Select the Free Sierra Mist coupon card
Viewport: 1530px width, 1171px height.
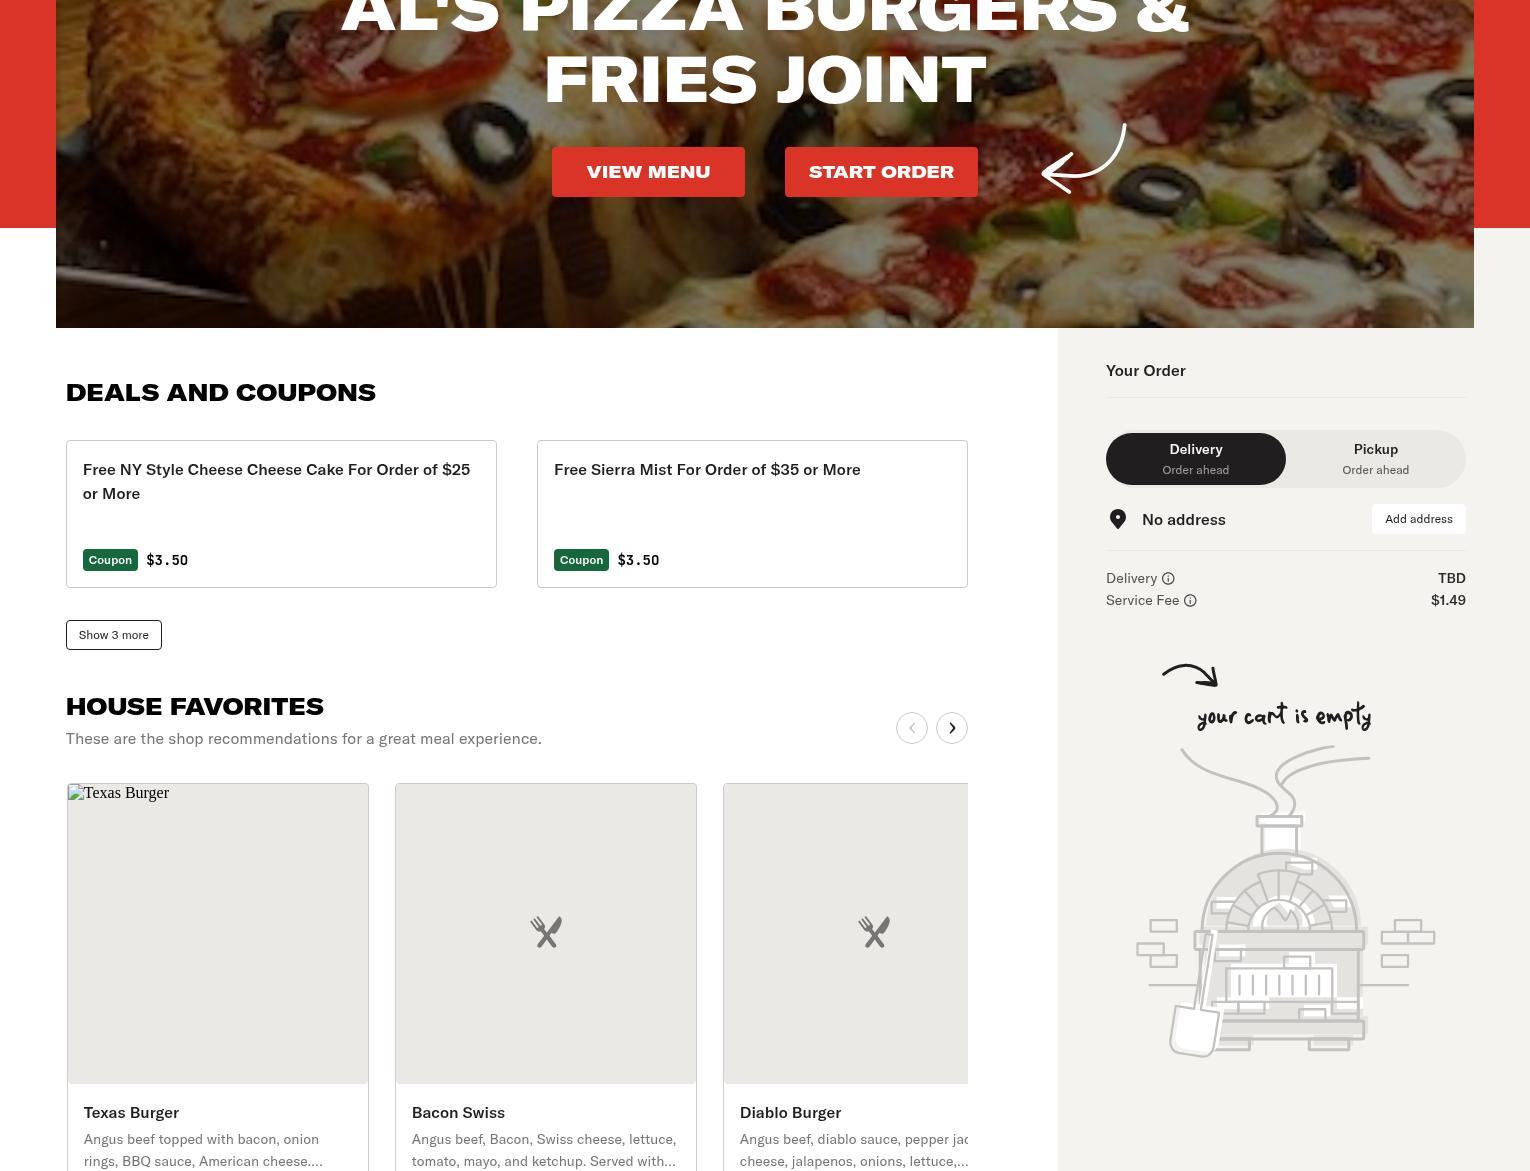click(x=752, y=514)
